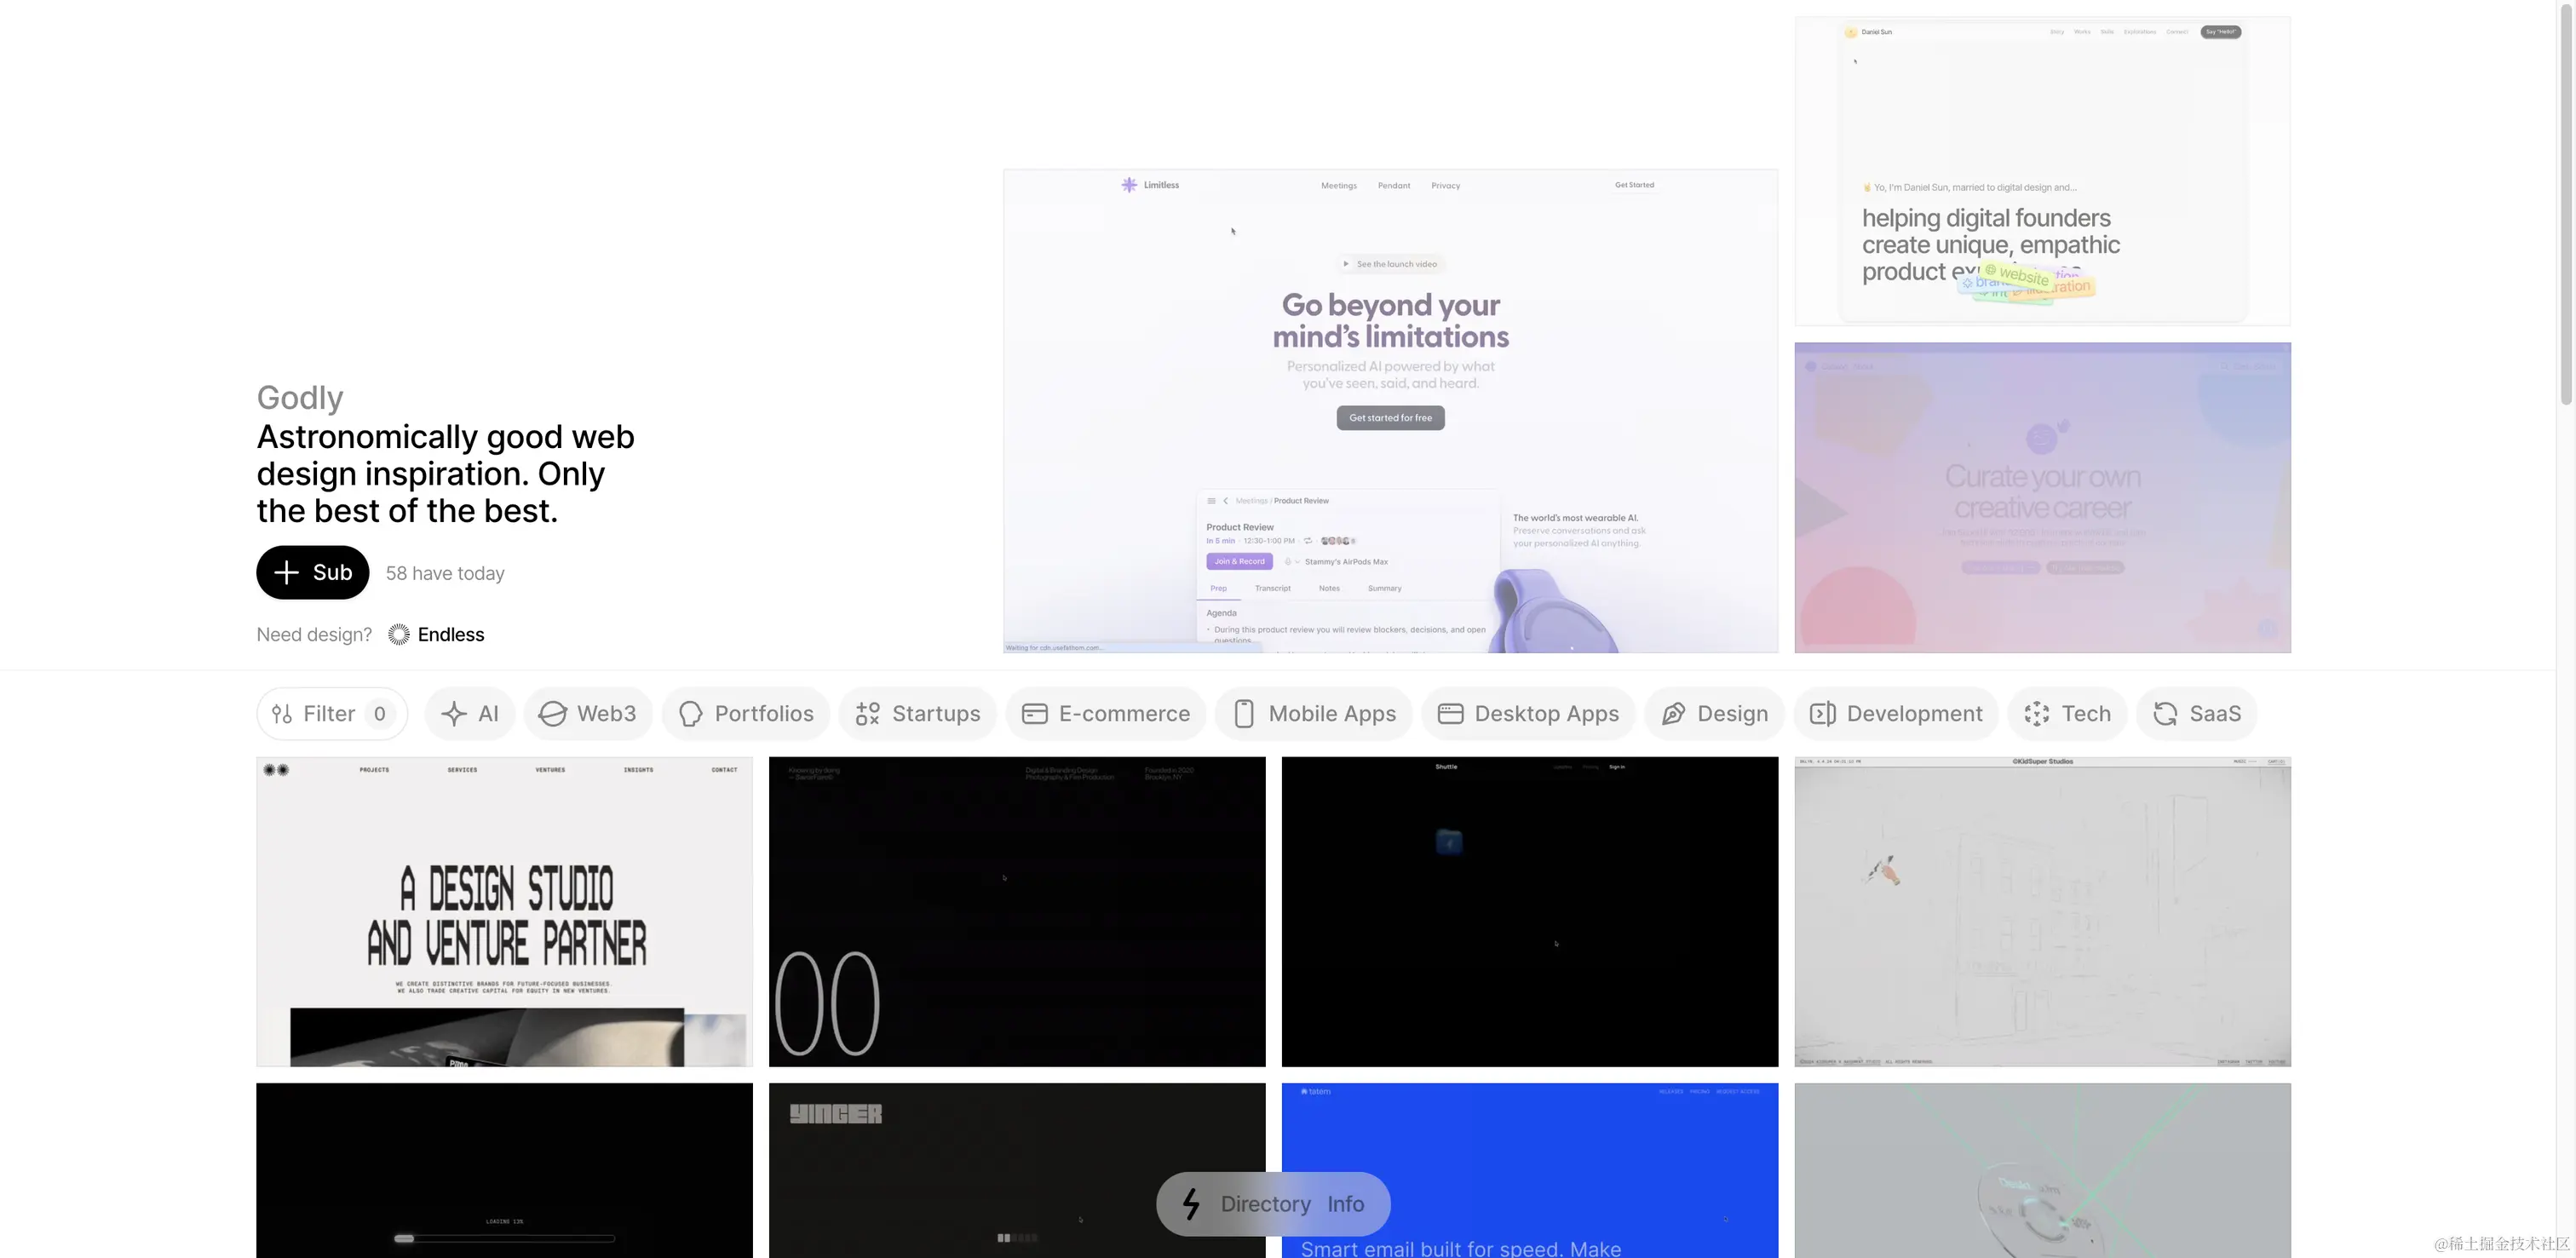
Task: Click the Filter sliders icon
Action: (x=282, y=714)
